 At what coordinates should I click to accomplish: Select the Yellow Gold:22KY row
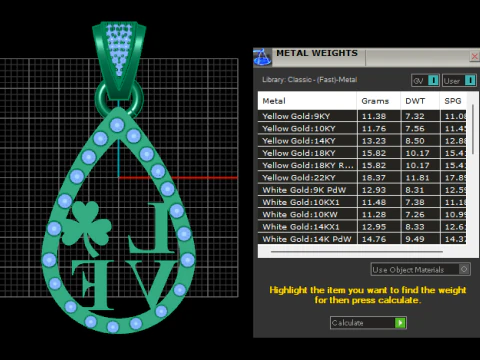click(362, 178)
